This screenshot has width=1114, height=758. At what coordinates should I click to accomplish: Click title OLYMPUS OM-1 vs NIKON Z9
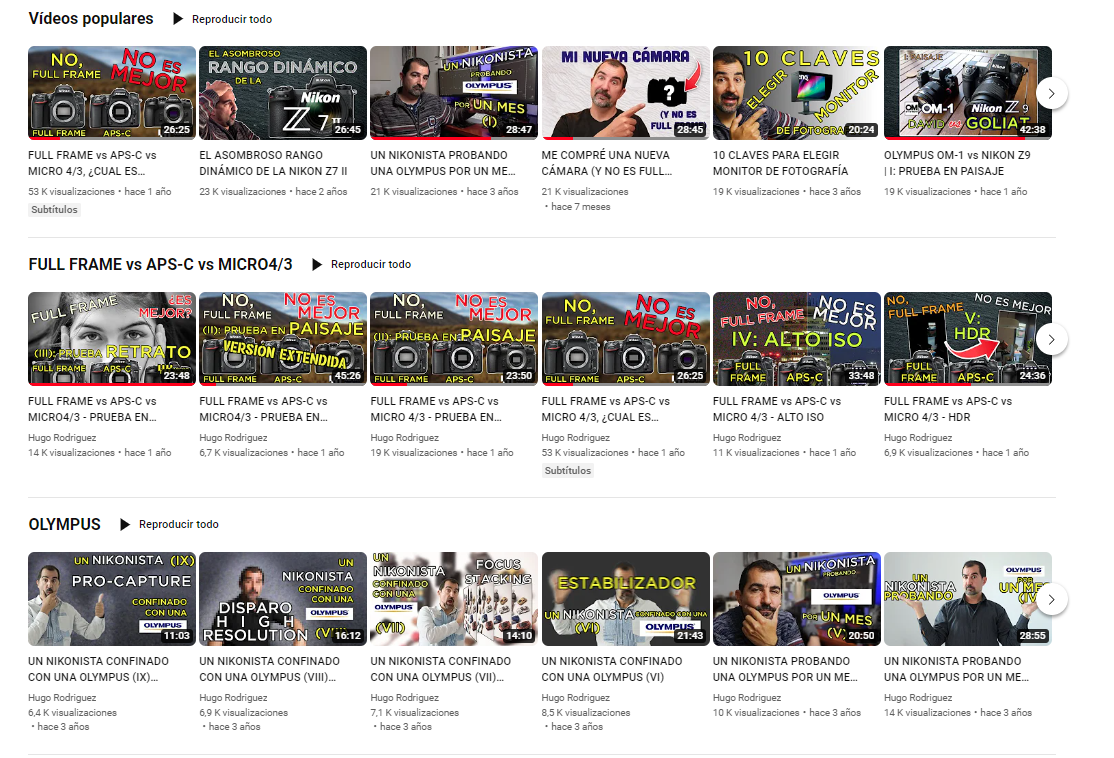pyautogui.click(x=957, y=163)
